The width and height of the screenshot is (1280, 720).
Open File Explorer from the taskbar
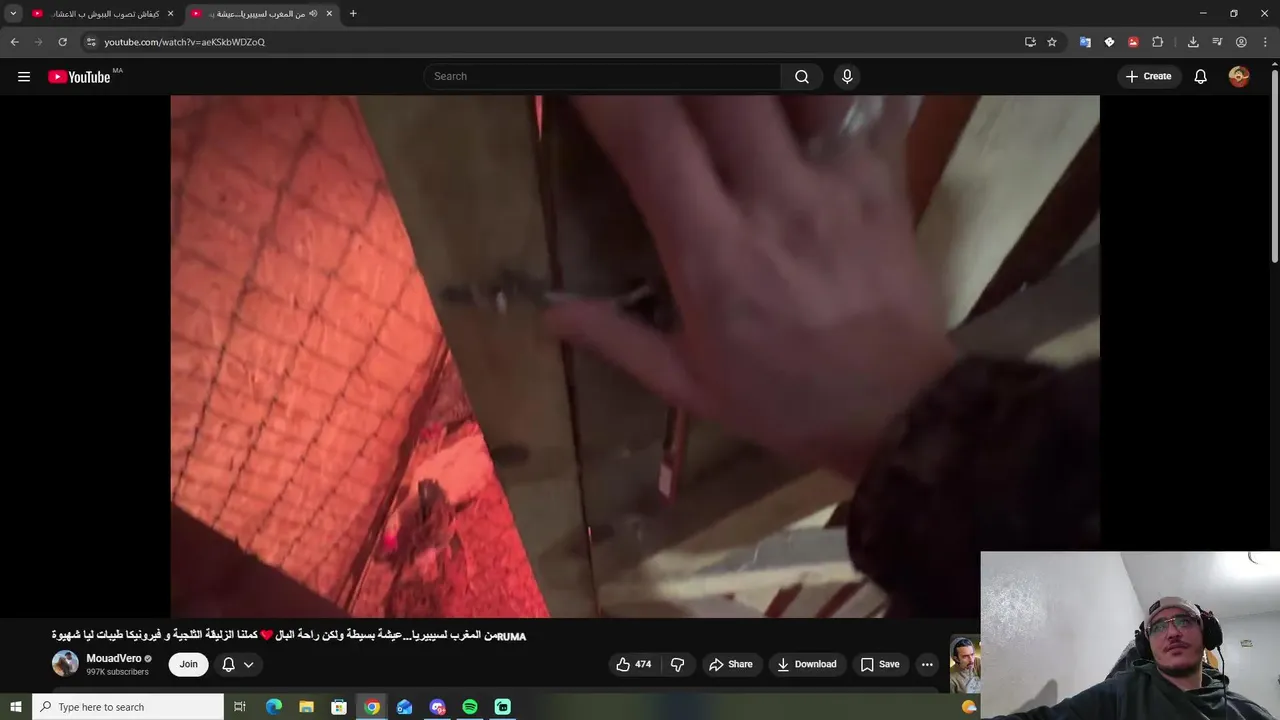coord(306,707)
